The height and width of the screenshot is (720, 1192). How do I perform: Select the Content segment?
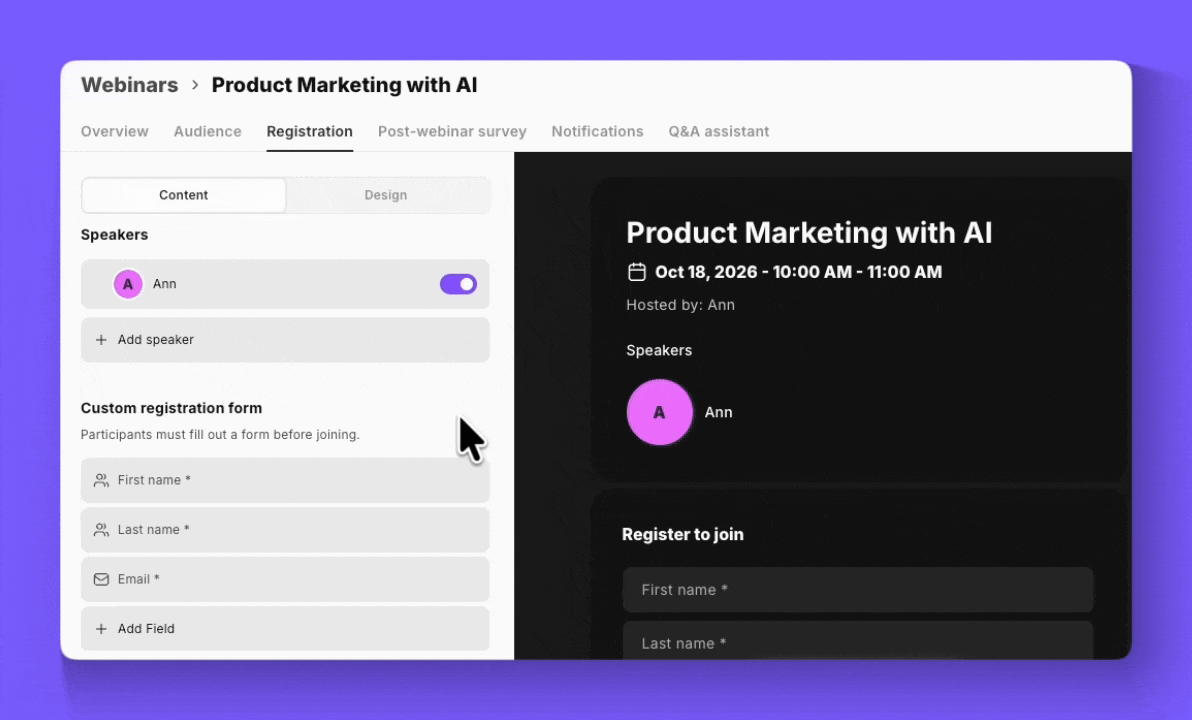[183, 195]
